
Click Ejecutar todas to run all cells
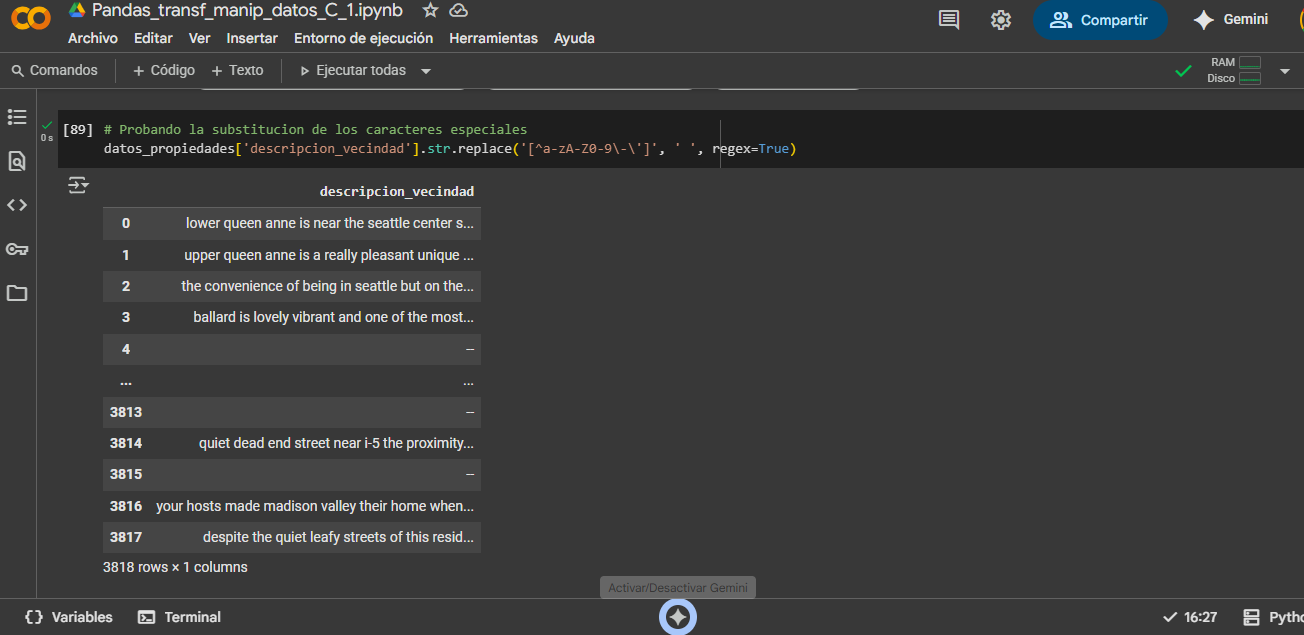[x=353, y=70]
